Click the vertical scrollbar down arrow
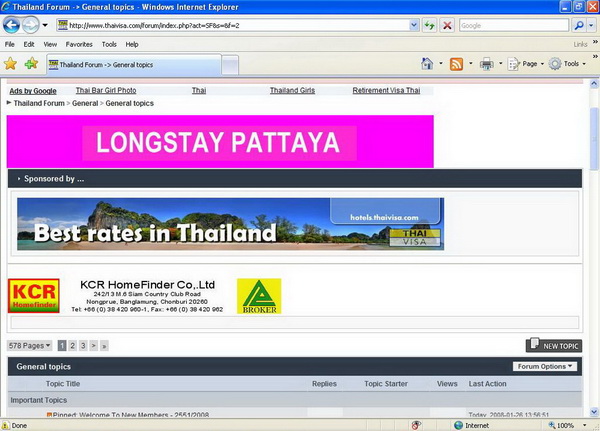The image size is (600, 431). pos(594,412)
